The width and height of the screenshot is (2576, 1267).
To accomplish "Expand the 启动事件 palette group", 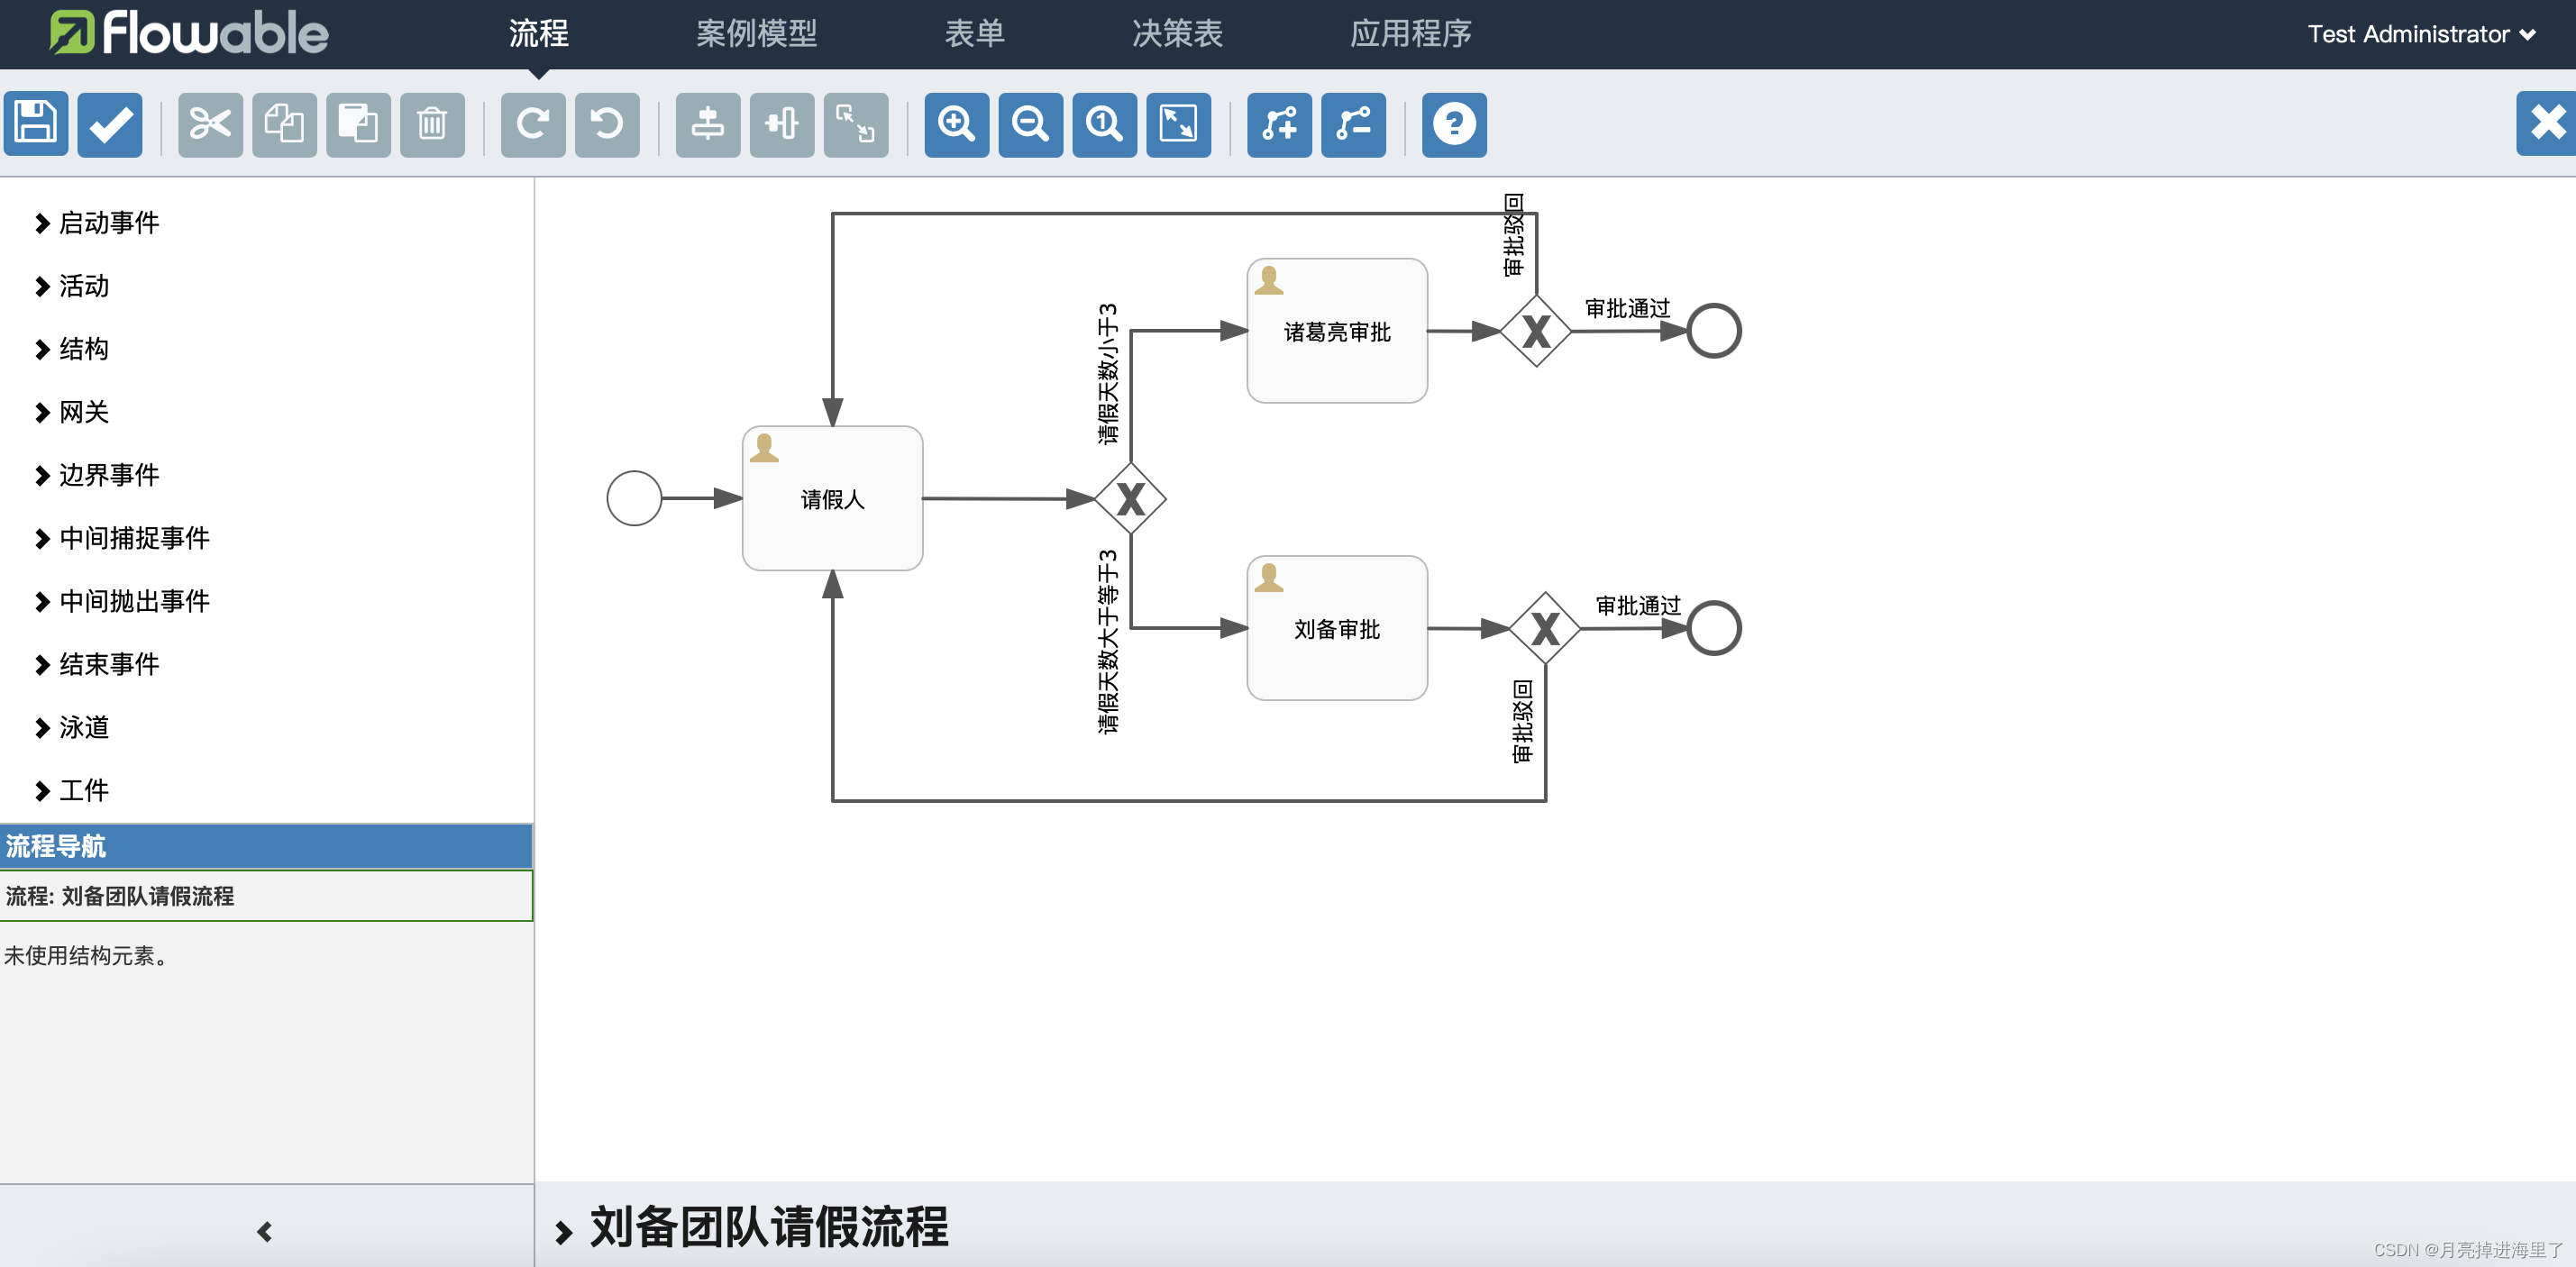I will click(97, 223).
